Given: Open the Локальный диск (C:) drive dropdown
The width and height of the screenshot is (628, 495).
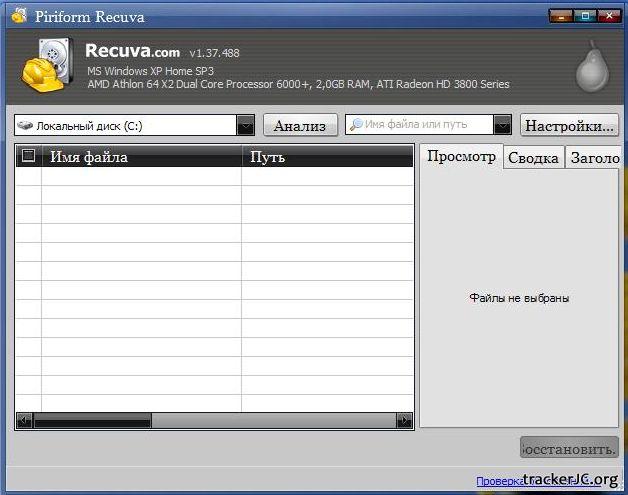Looking at the screenshot, I should coord(245,125).
